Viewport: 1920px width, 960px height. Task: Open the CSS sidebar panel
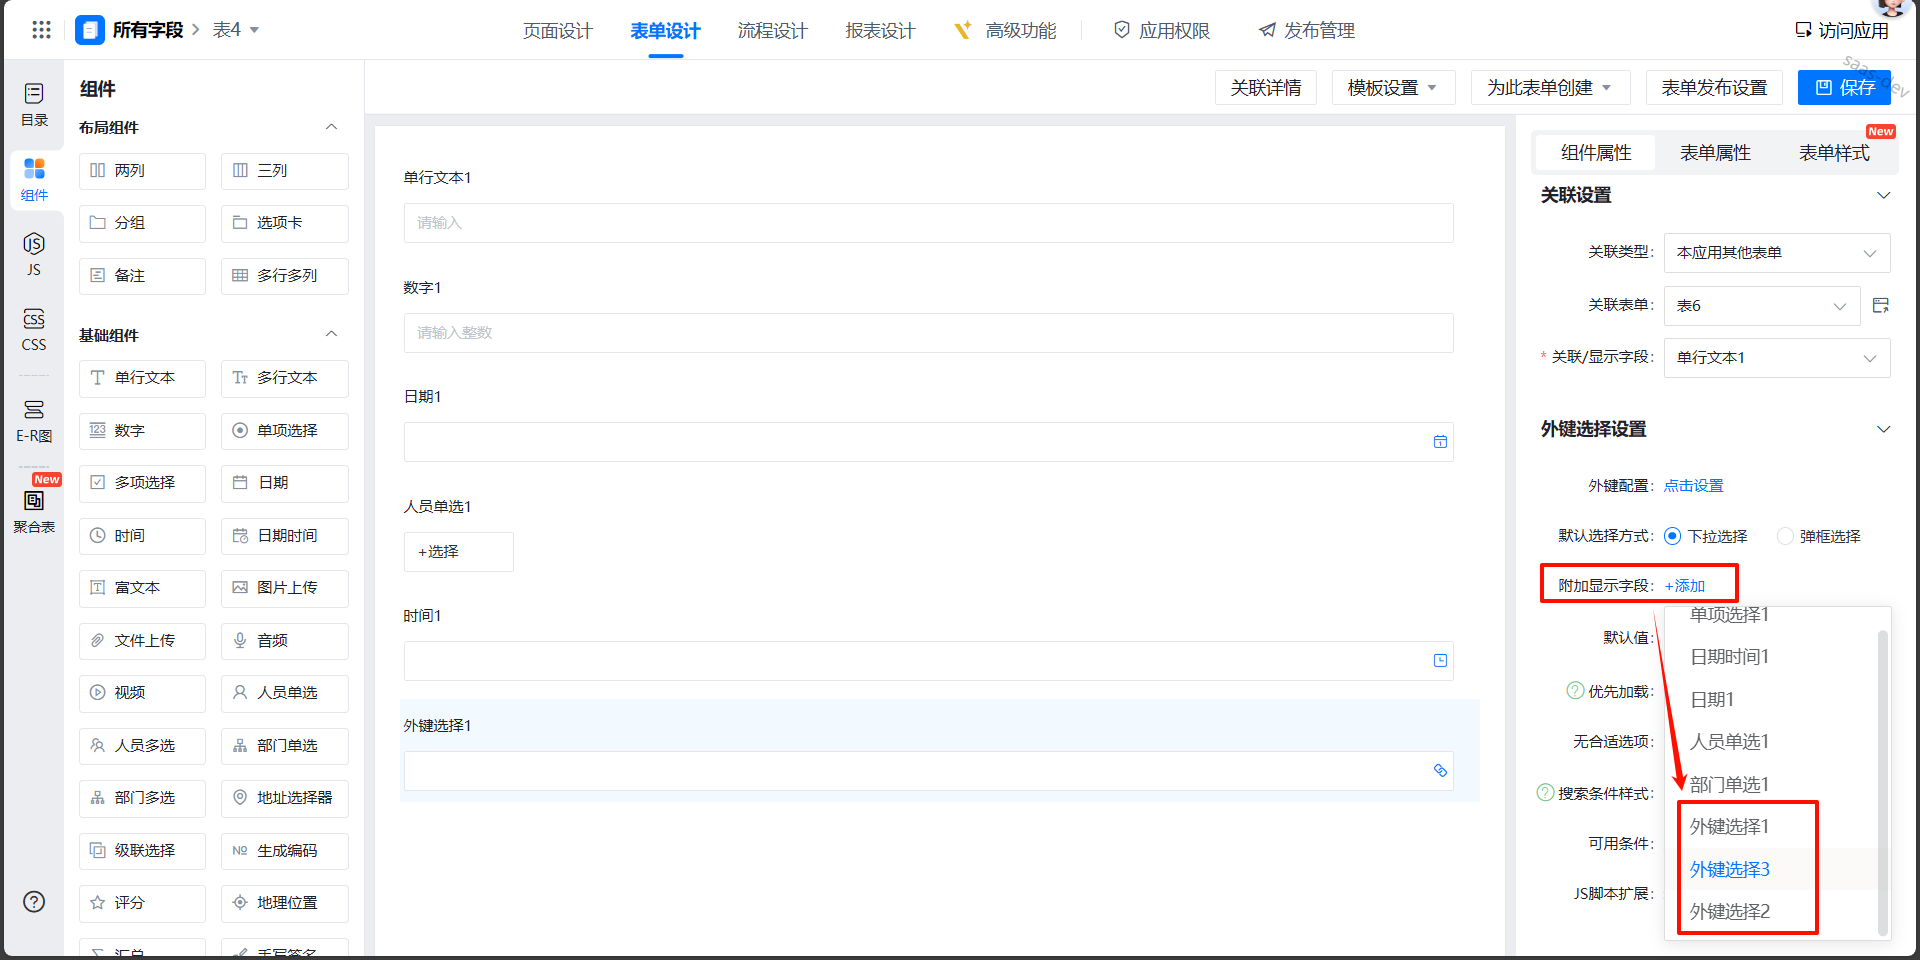click(34, 330)
